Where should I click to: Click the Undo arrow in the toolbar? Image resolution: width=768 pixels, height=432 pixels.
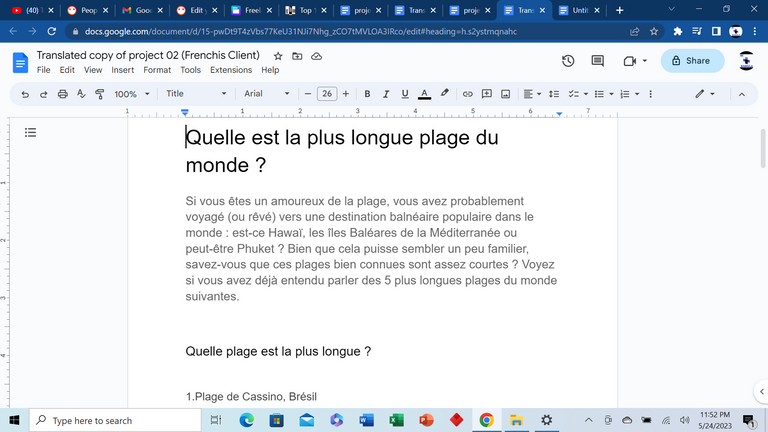(x=24, y=94)
